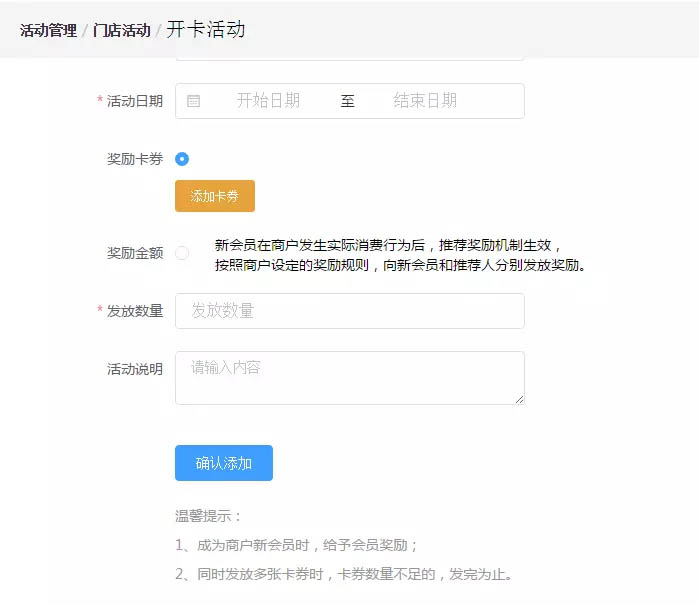Viewport: 699px width, 605px height.
Task: Click the textarea resize grip in 活动说明
Action: [x=519, y=399]
